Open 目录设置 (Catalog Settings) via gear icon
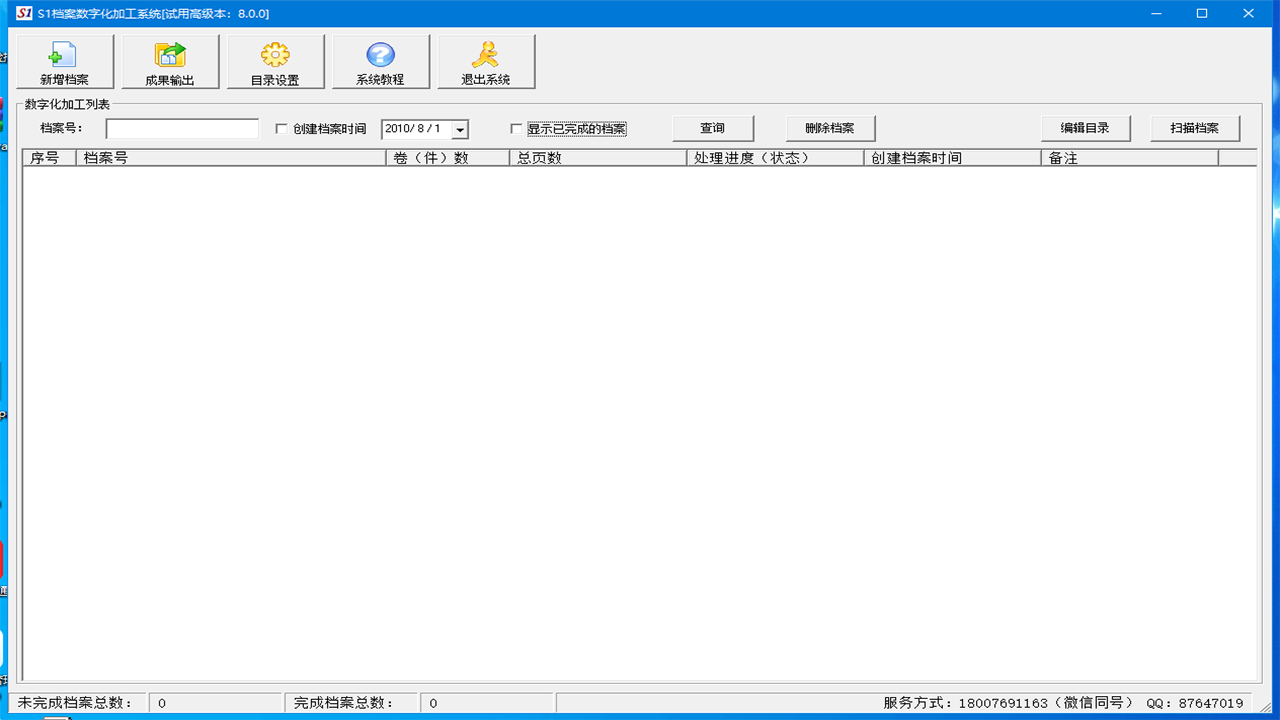1280x720 pixels. pos(275,60)
